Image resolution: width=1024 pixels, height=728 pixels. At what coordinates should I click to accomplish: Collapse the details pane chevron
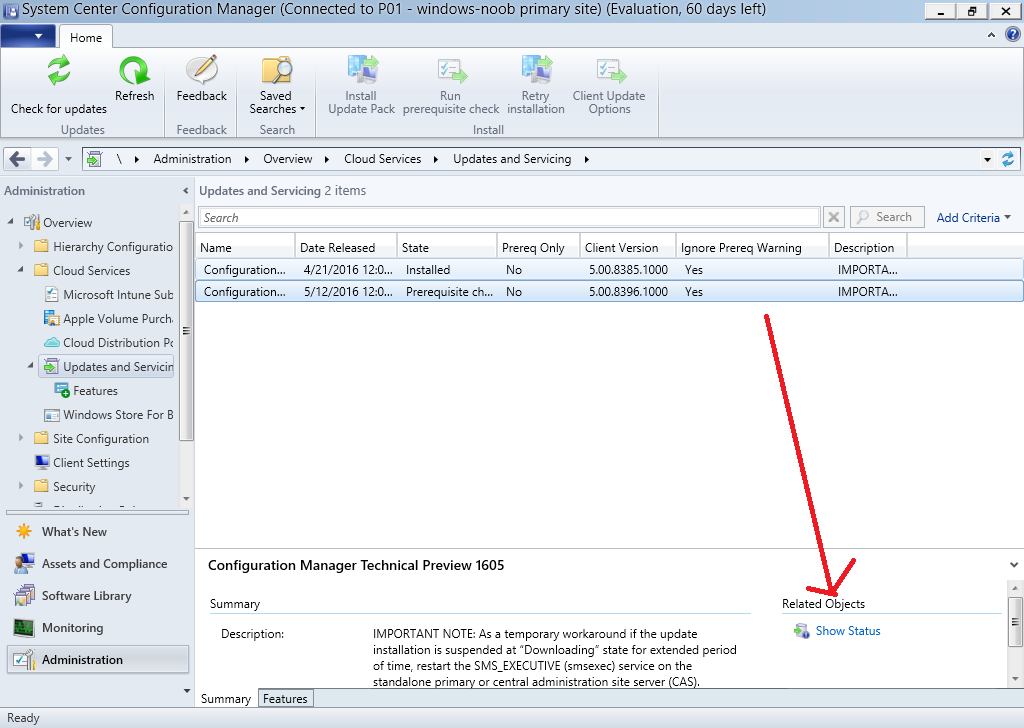coord(1014,565)
